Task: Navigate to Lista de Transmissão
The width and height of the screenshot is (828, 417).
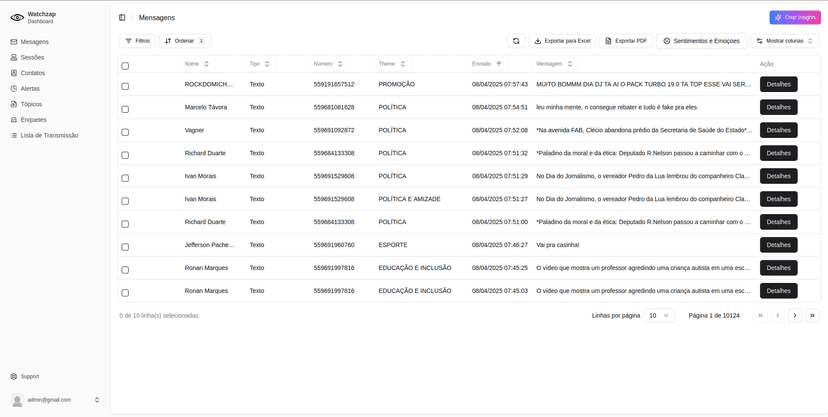Action: (49, 135)
